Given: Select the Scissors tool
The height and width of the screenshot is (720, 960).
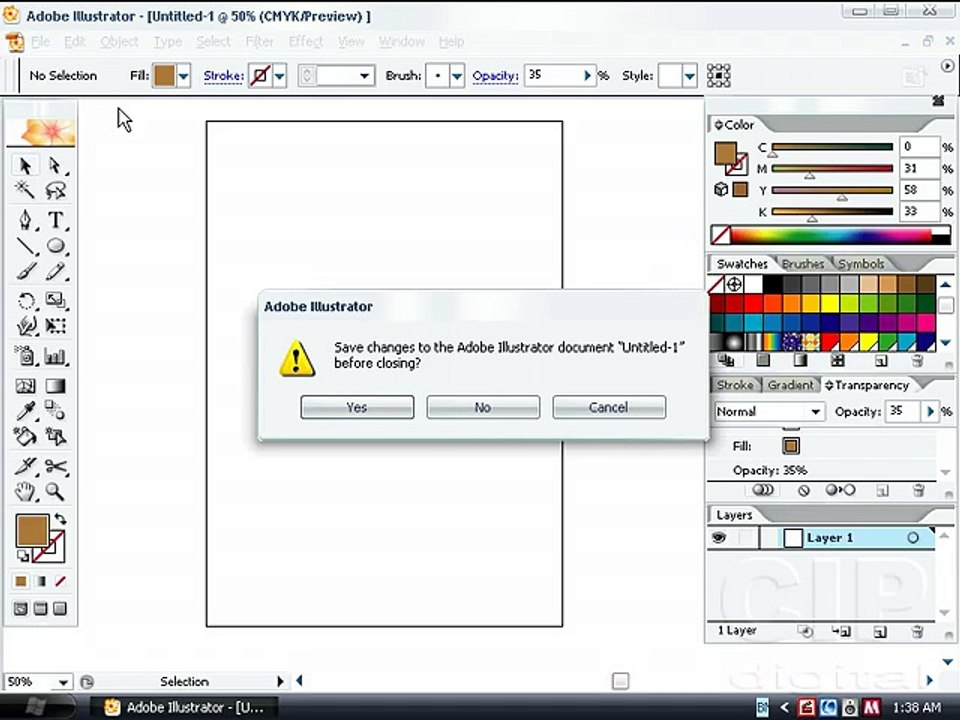Looking at the screenshot, I should point(55,467).
